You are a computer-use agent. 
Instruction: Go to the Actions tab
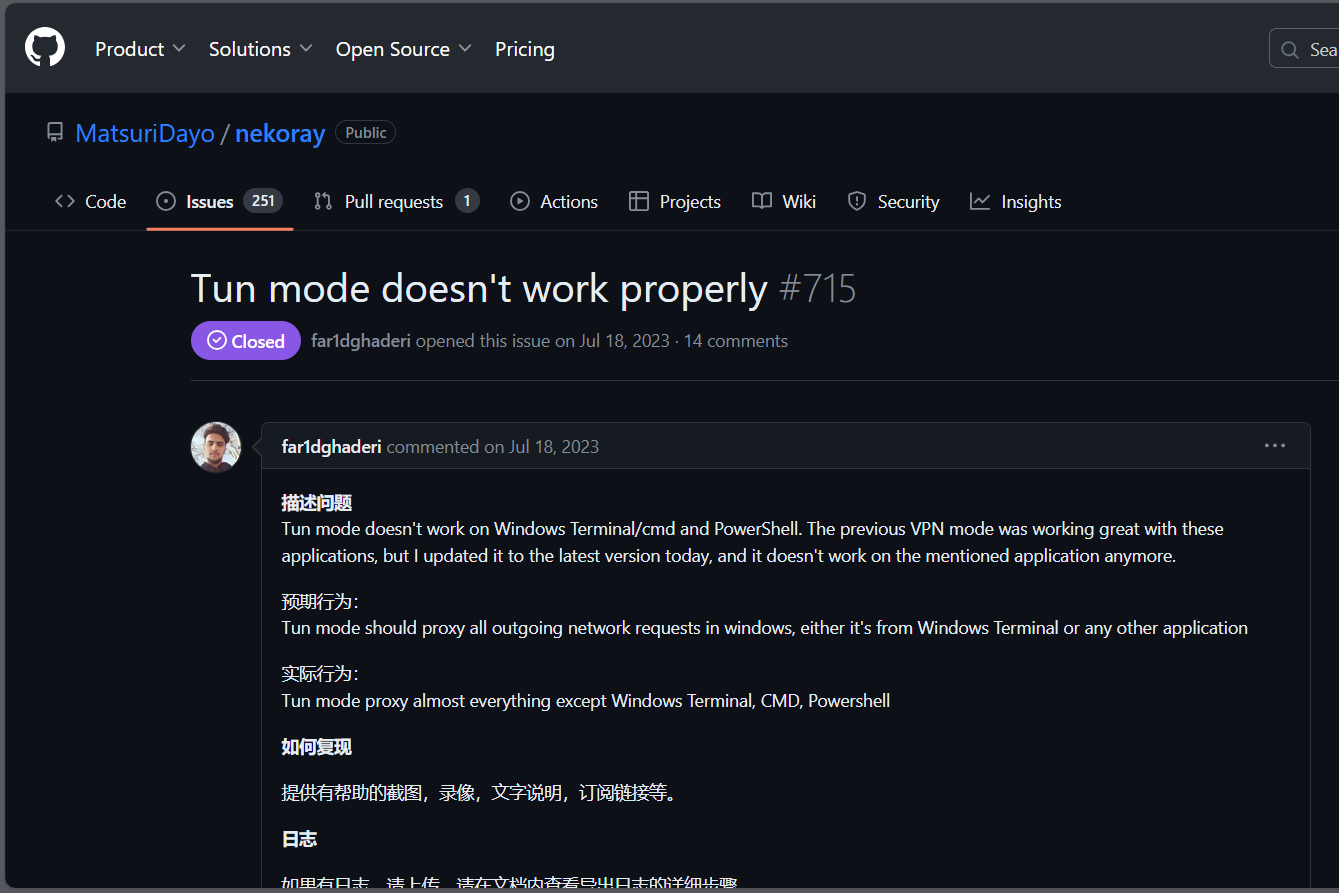pyautogui.click(x=554, y=202)
